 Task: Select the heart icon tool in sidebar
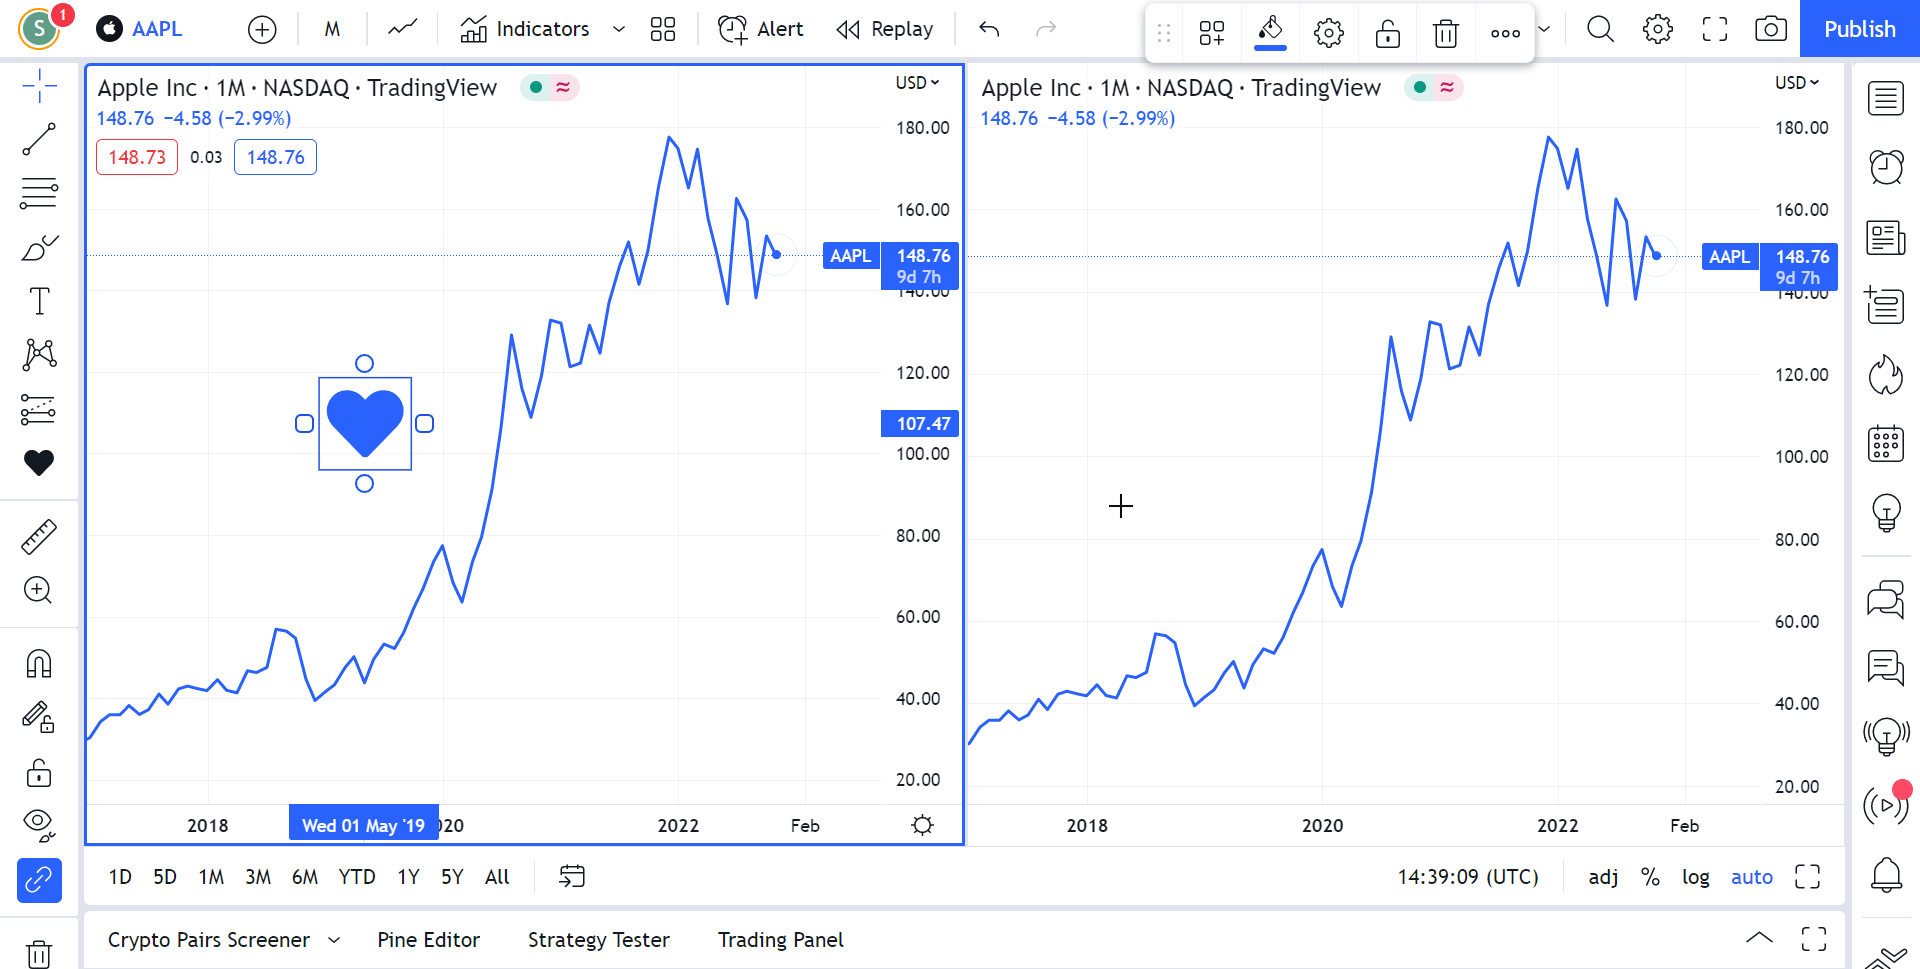[39, 462]
